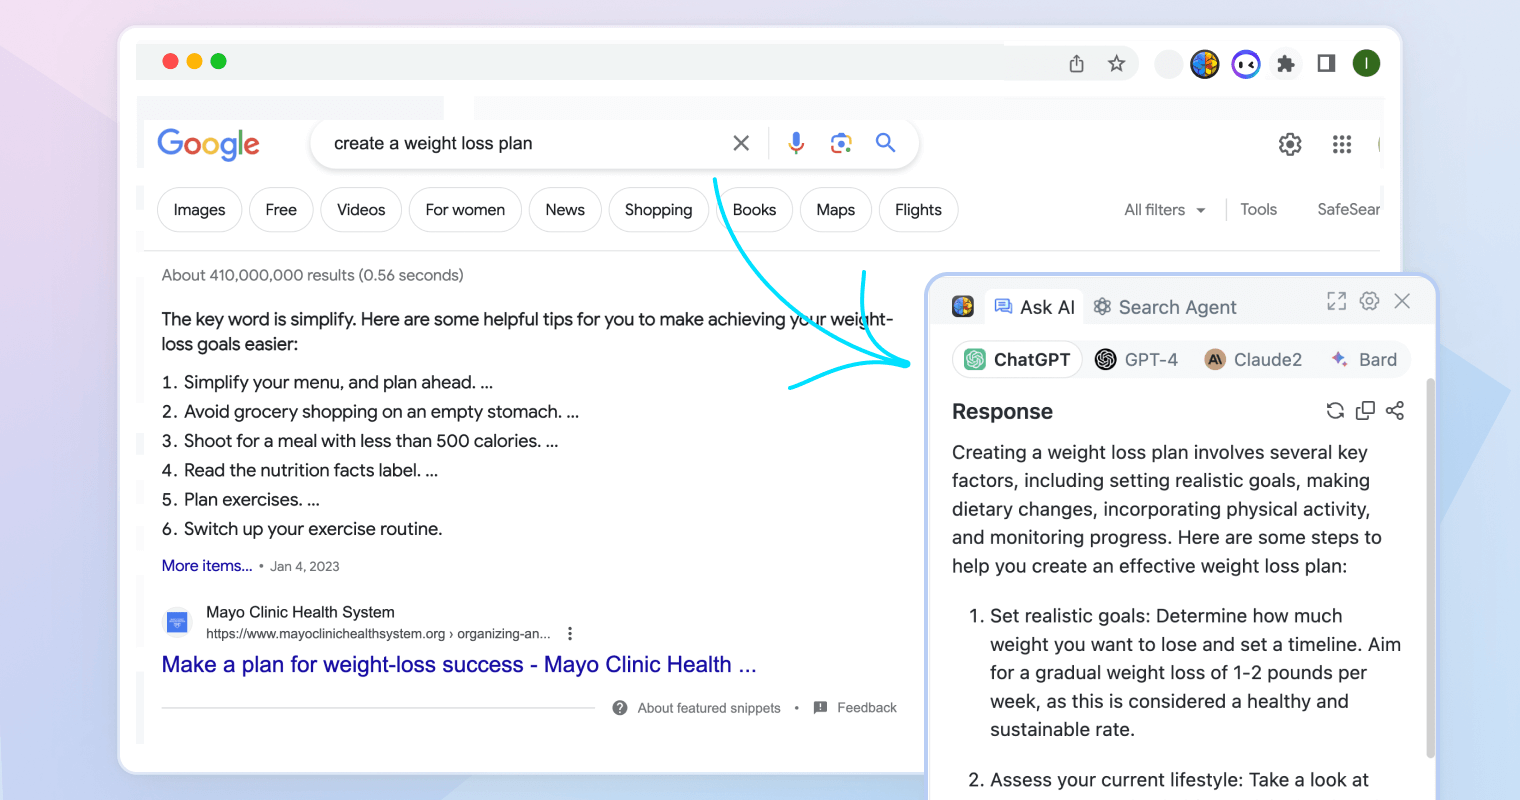Filter results by Shopping
1520x800 pixels.
[658, 210]
